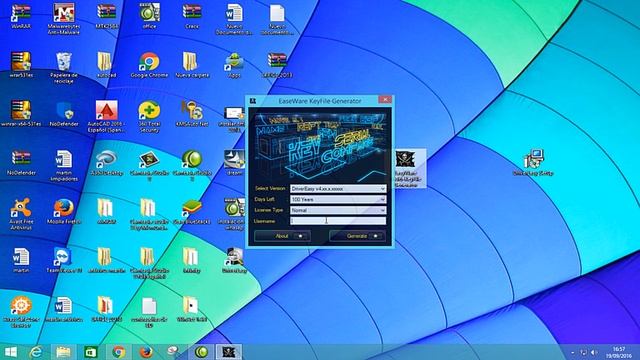Select the NoDefender shield icon
This screenshot has width=640, height=360.
click(64, 114)
